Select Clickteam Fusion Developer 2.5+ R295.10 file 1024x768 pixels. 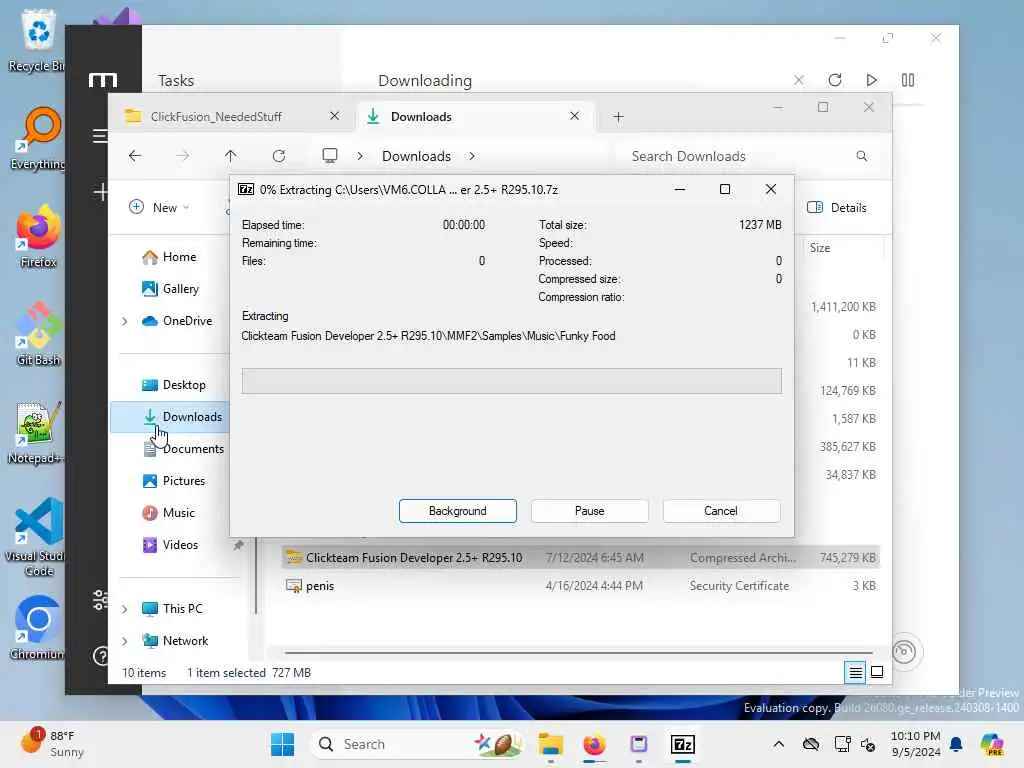click(581, 558)
